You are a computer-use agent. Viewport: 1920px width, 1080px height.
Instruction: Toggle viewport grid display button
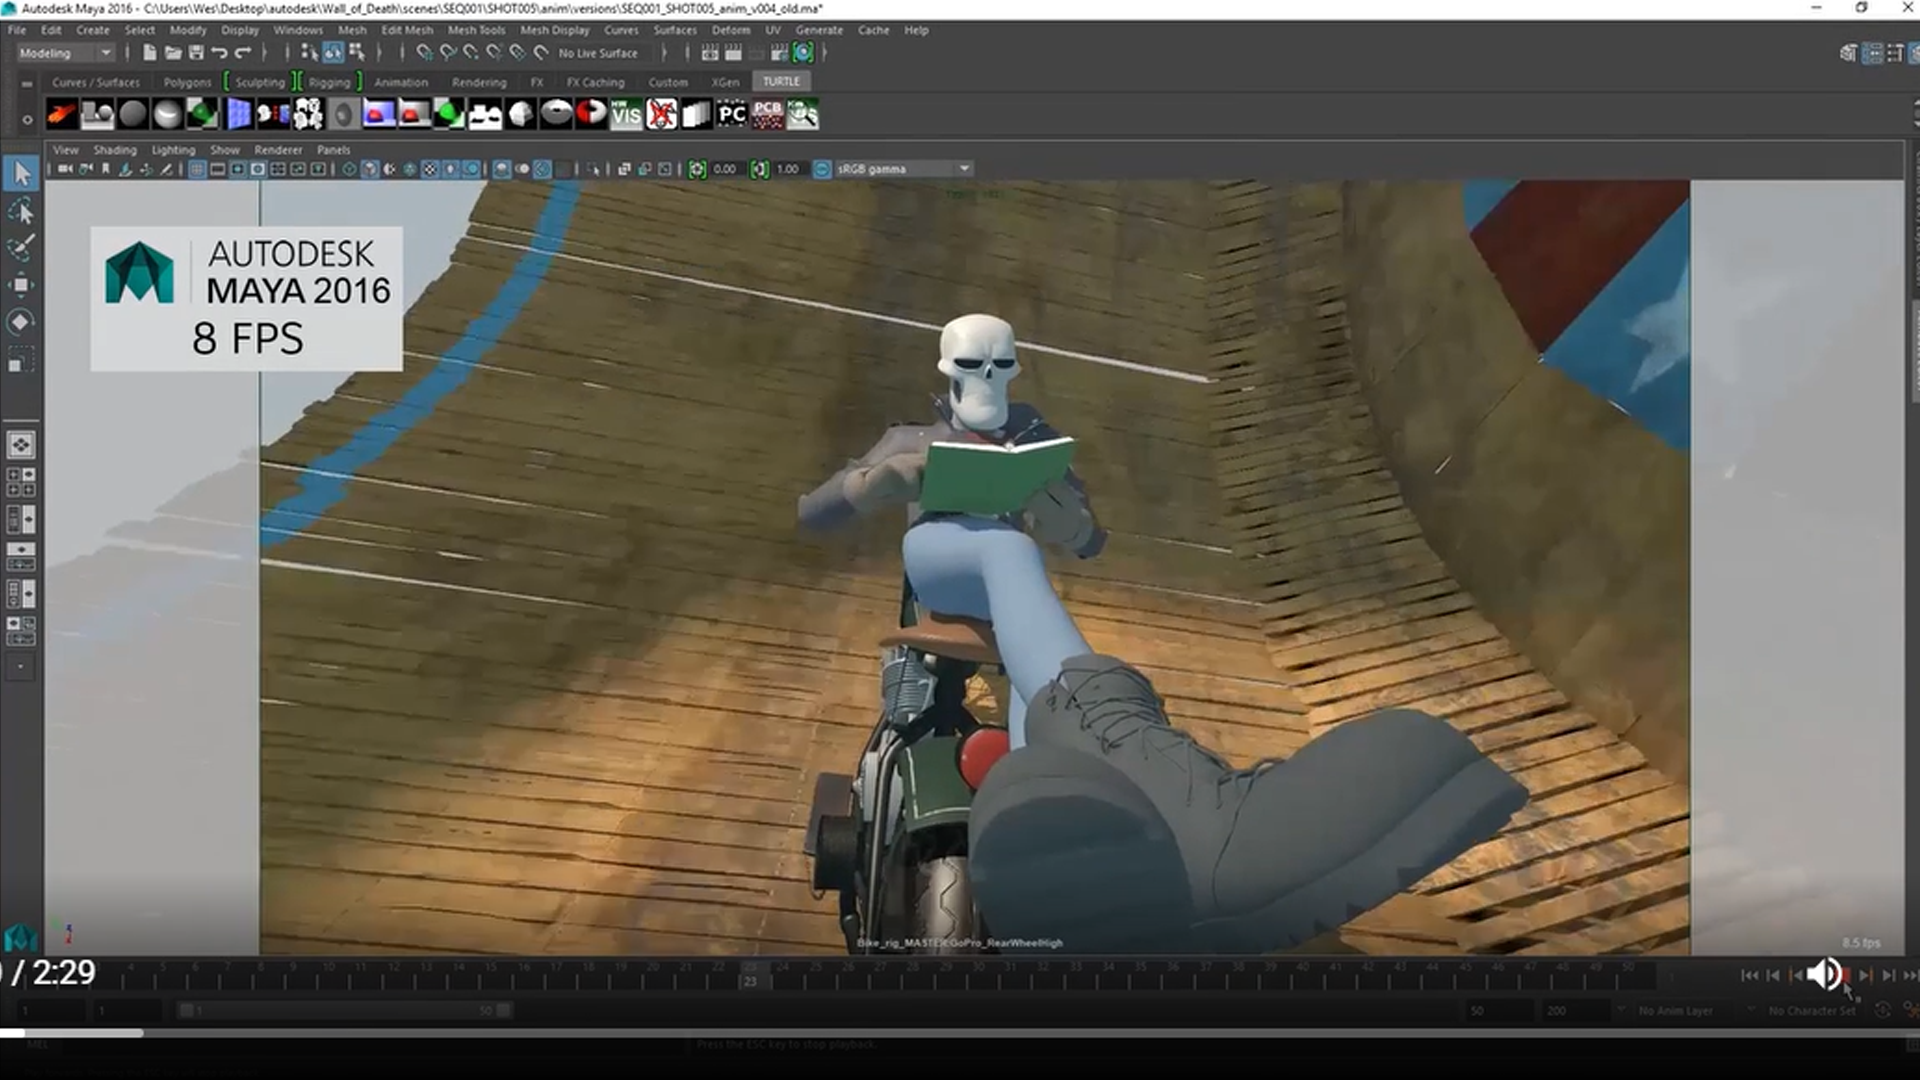tap(197, 169)
